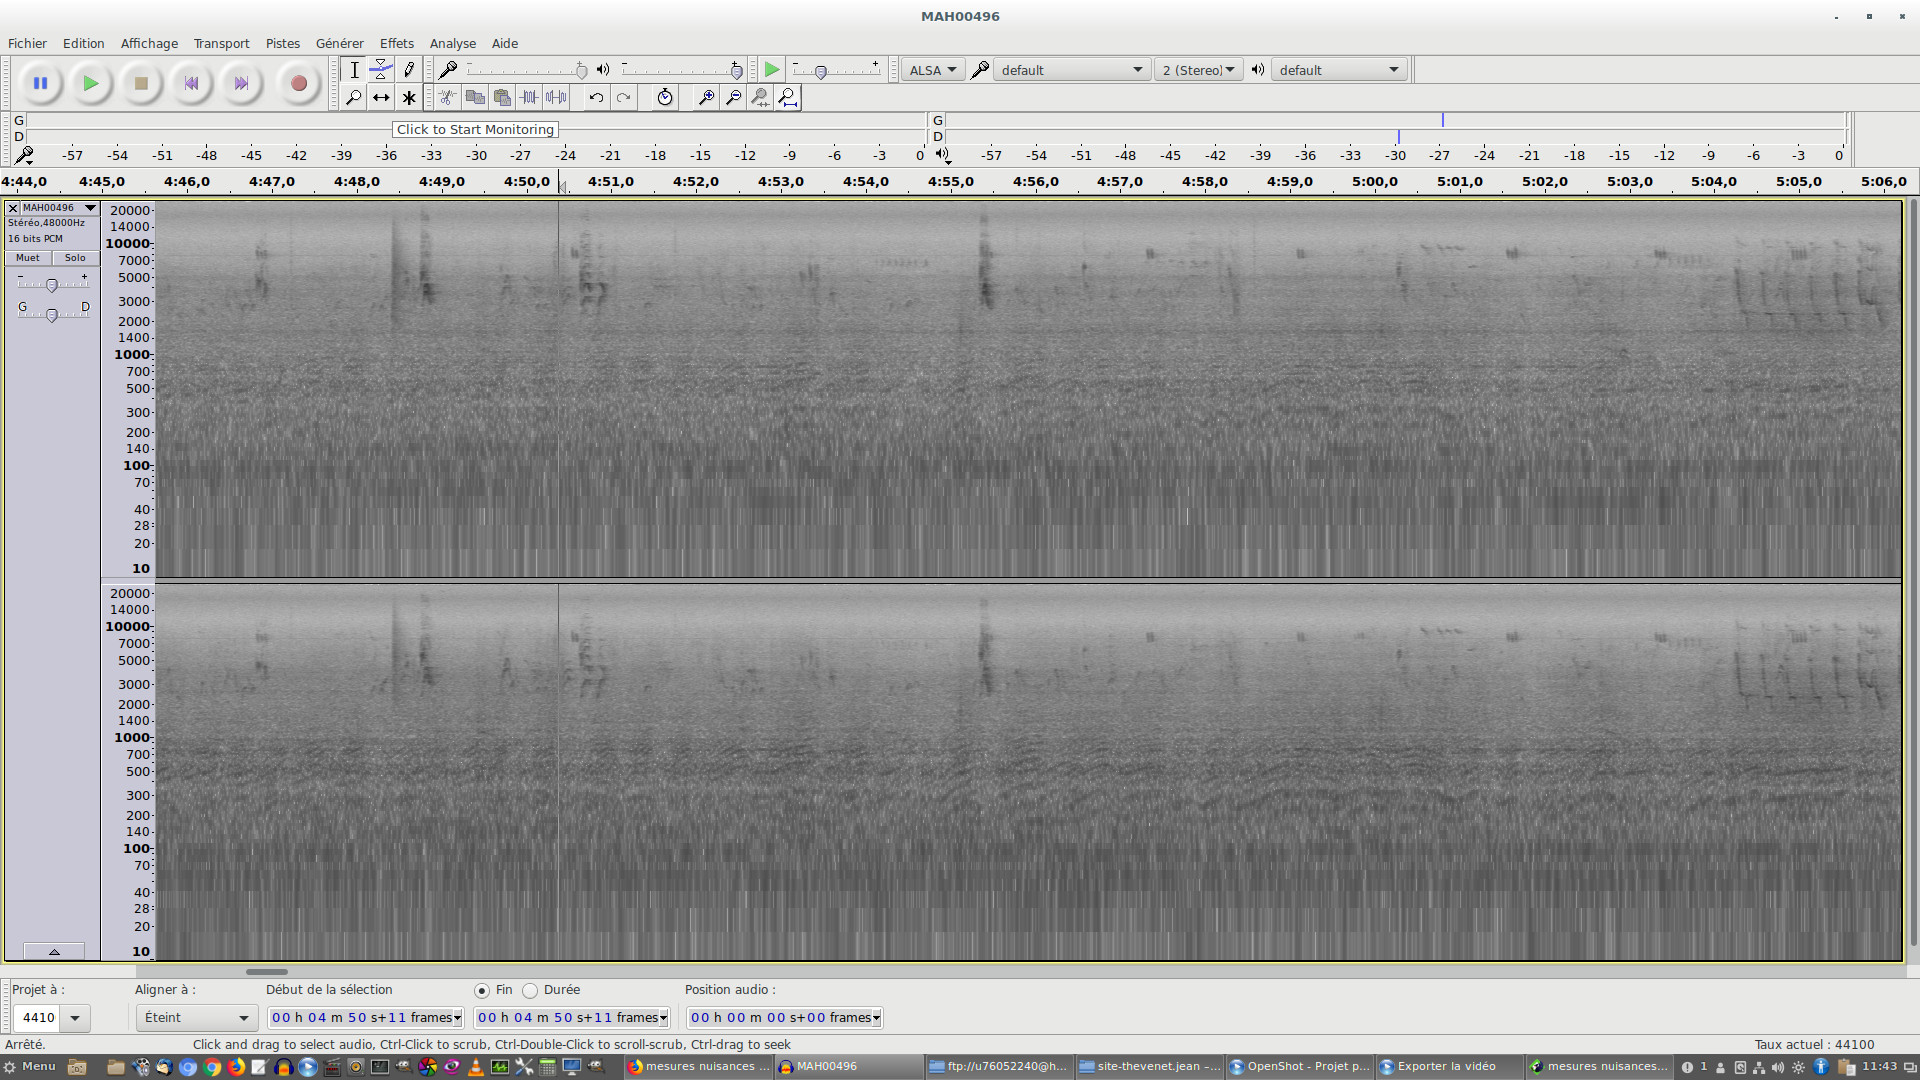Toggle the Muet button on the track

click(28, 258)
